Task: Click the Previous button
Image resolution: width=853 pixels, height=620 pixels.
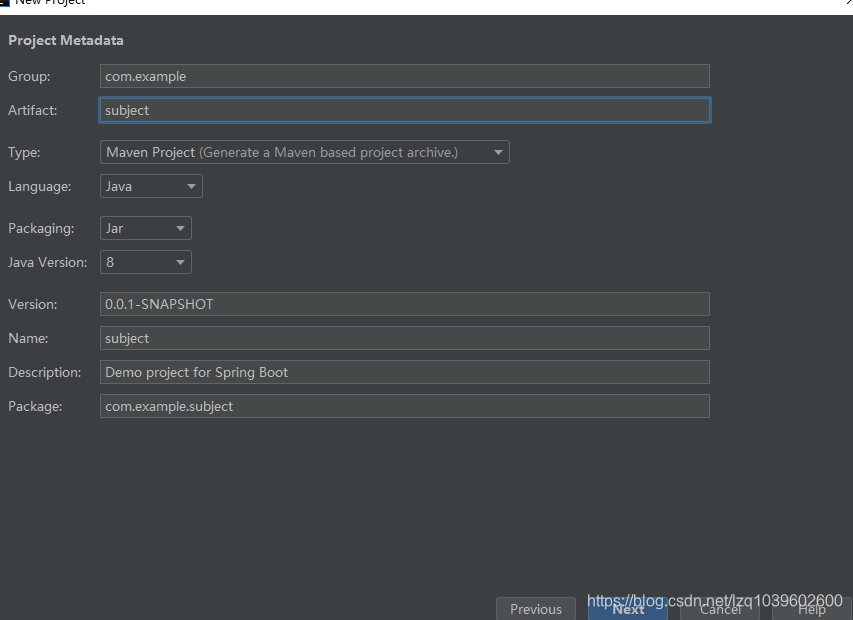Action: [536, 609]
